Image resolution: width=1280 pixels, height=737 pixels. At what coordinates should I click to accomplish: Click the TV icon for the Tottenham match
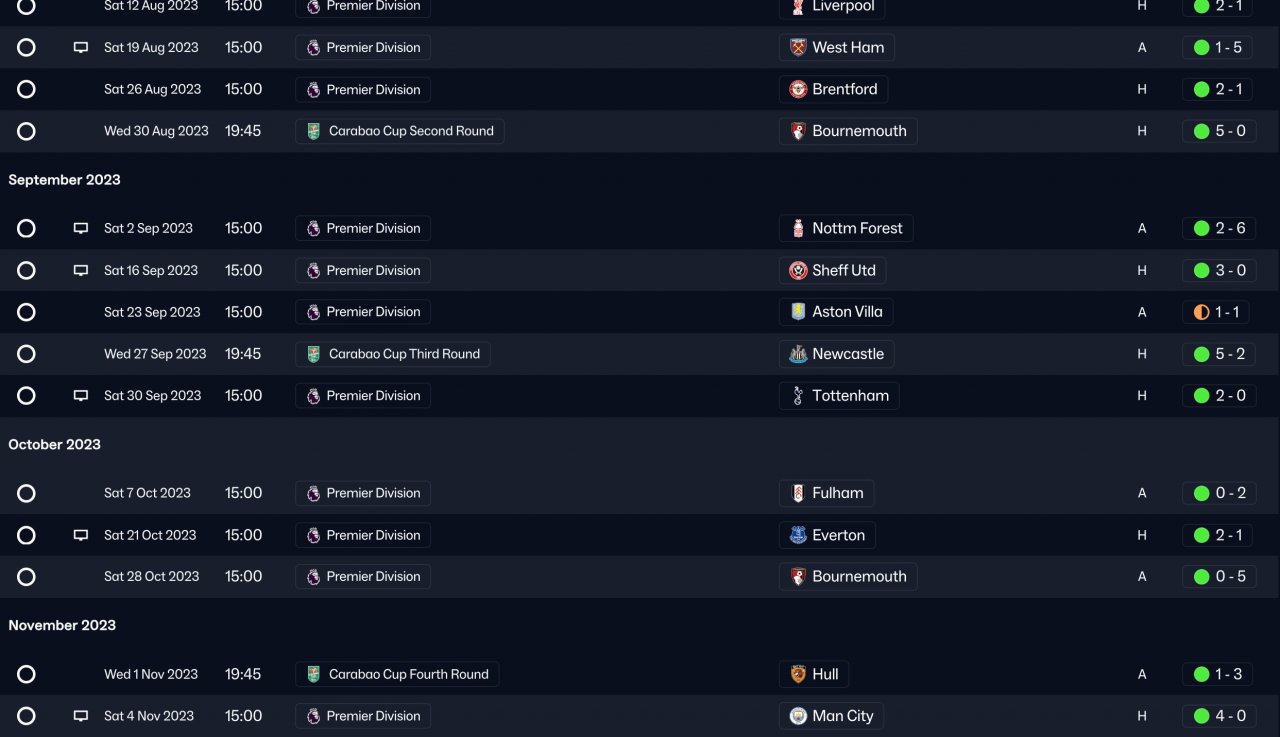point(81,396)
